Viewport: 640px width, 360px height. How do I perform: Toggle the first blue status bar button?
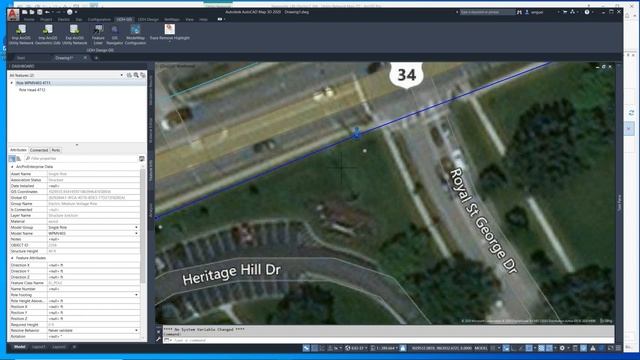click(306, 348)
